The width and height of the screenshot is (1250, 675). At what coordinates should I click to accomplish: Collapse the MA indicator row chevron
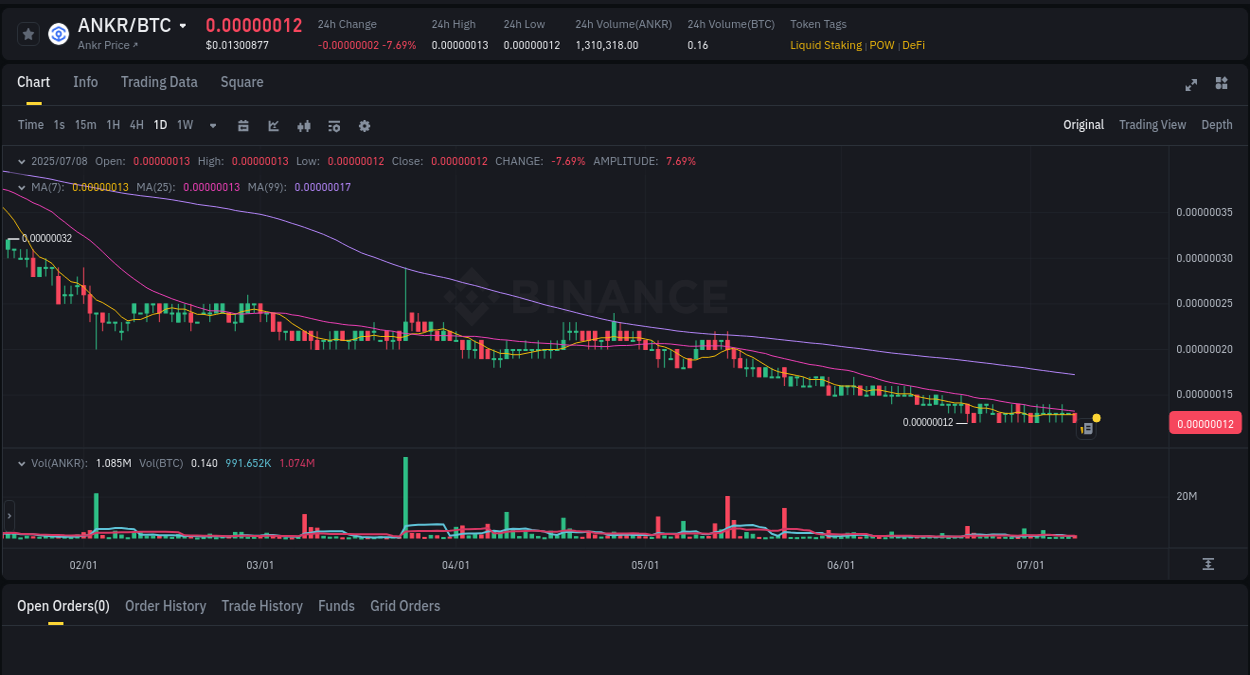pos(20,187)
